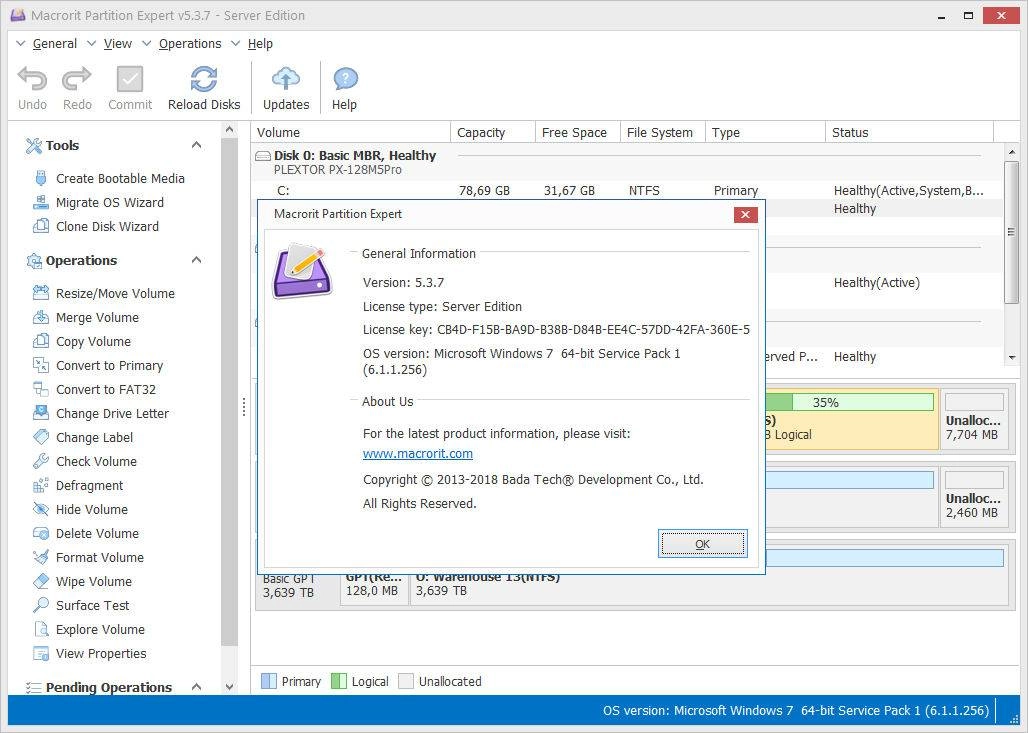Viewport: 1028px width, 733px height.
Task: Click the Undo toolbar icon
Action: pyautogui.click(x=32, y=79)
